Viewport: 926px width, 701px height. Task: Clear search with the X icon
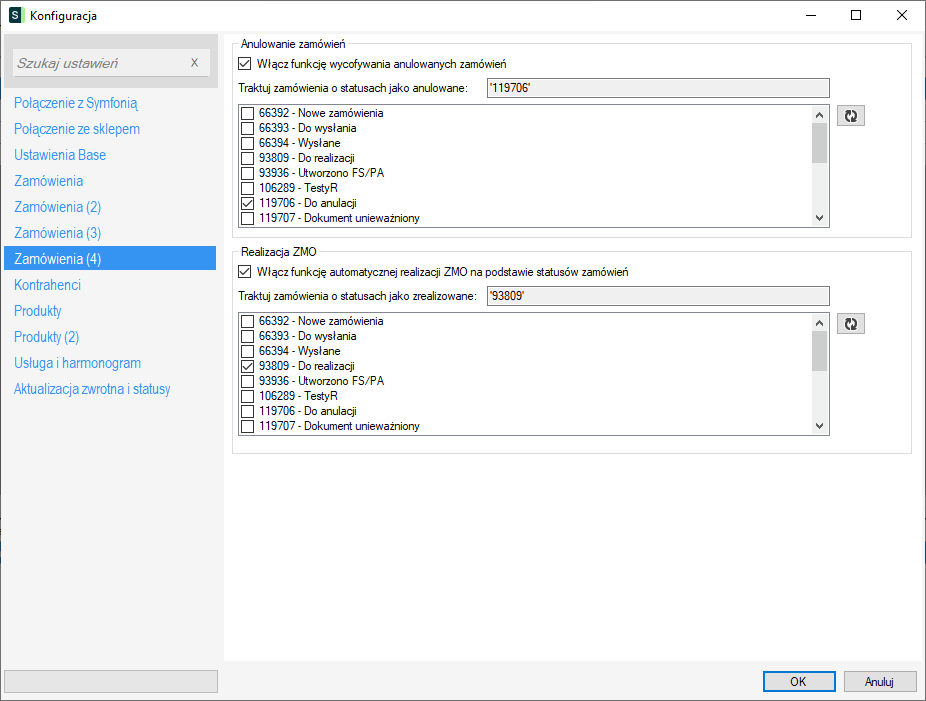click(x=195, y=63)
